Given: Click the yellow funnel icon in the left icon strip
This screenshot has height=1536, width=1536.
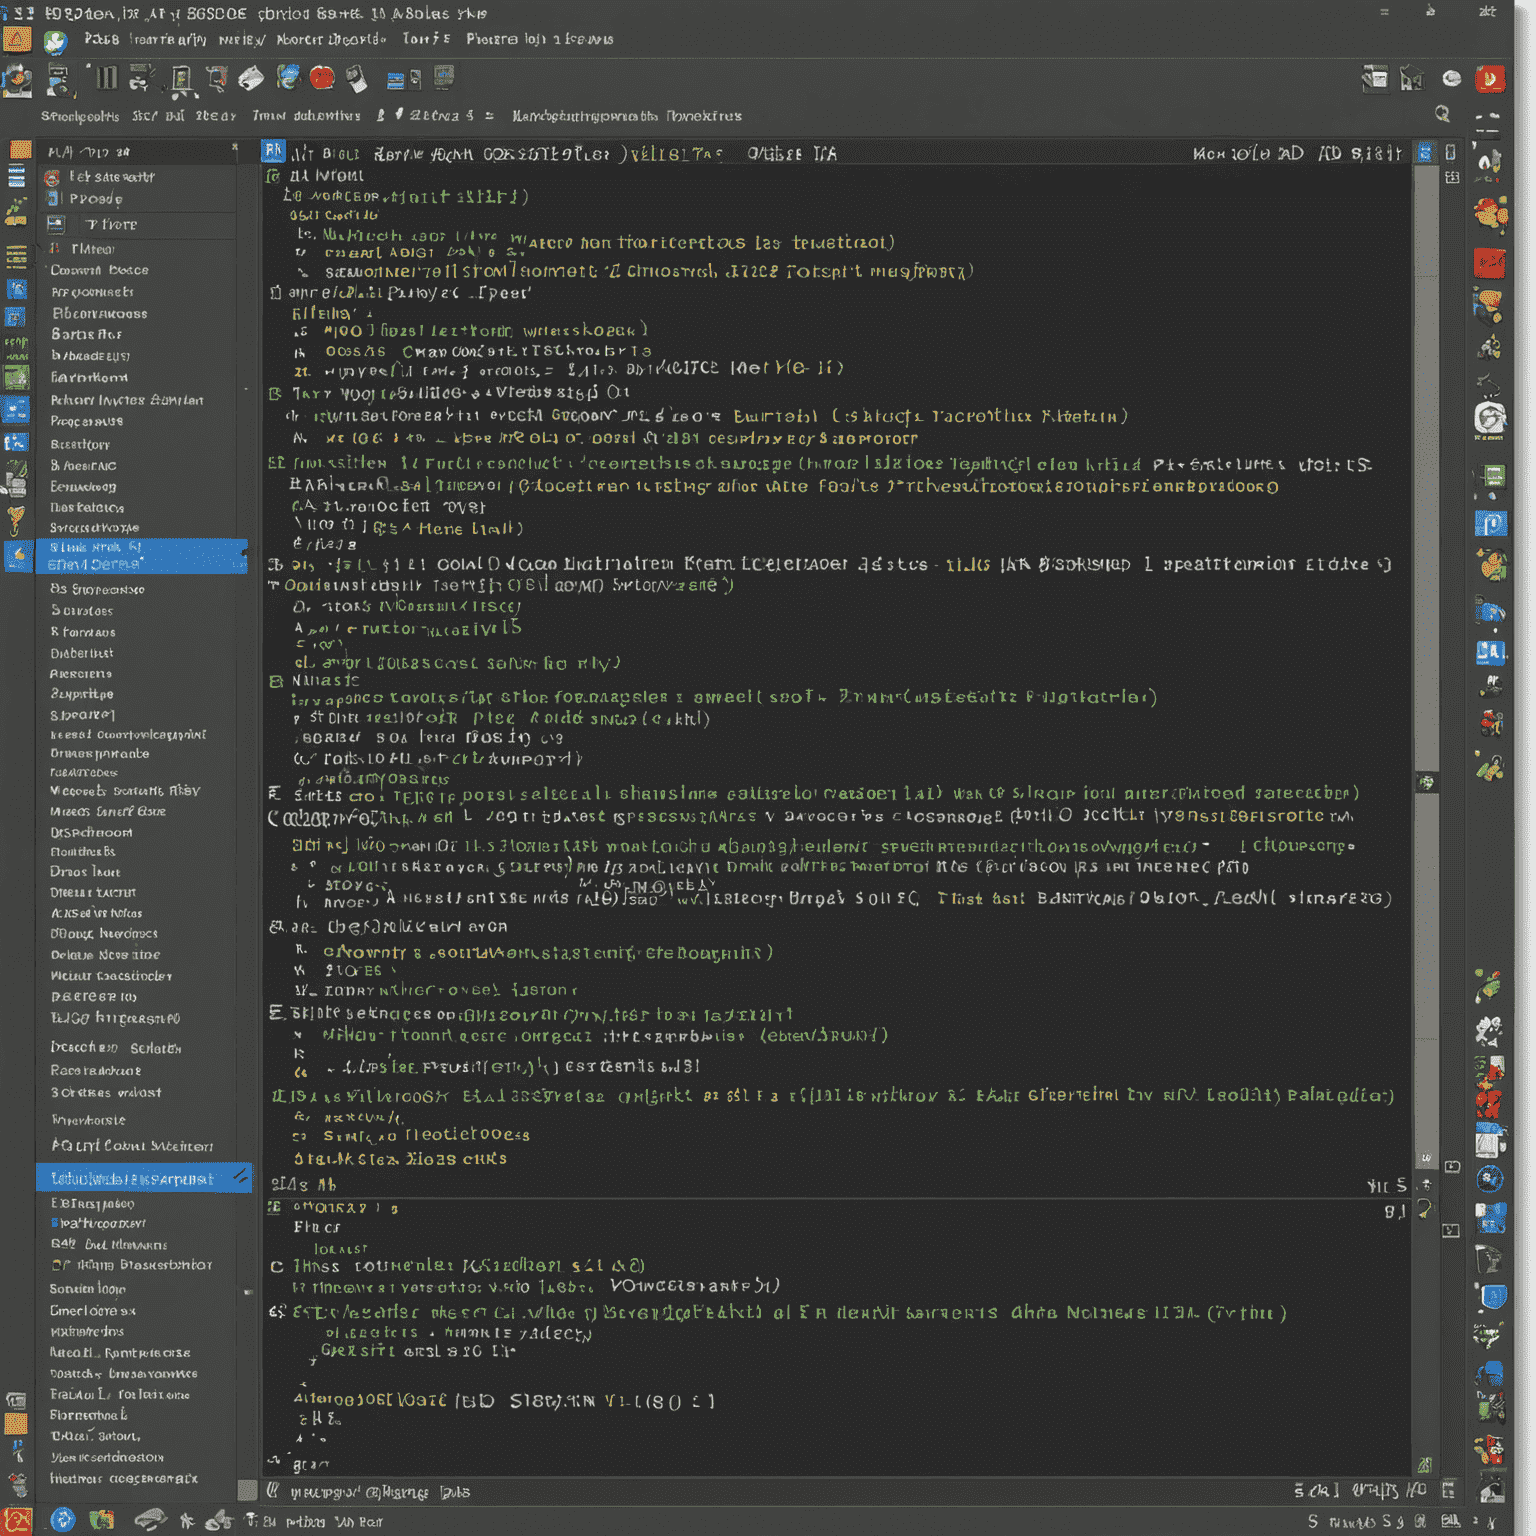Looking at the screenshot, I should (x=17, y=519).
